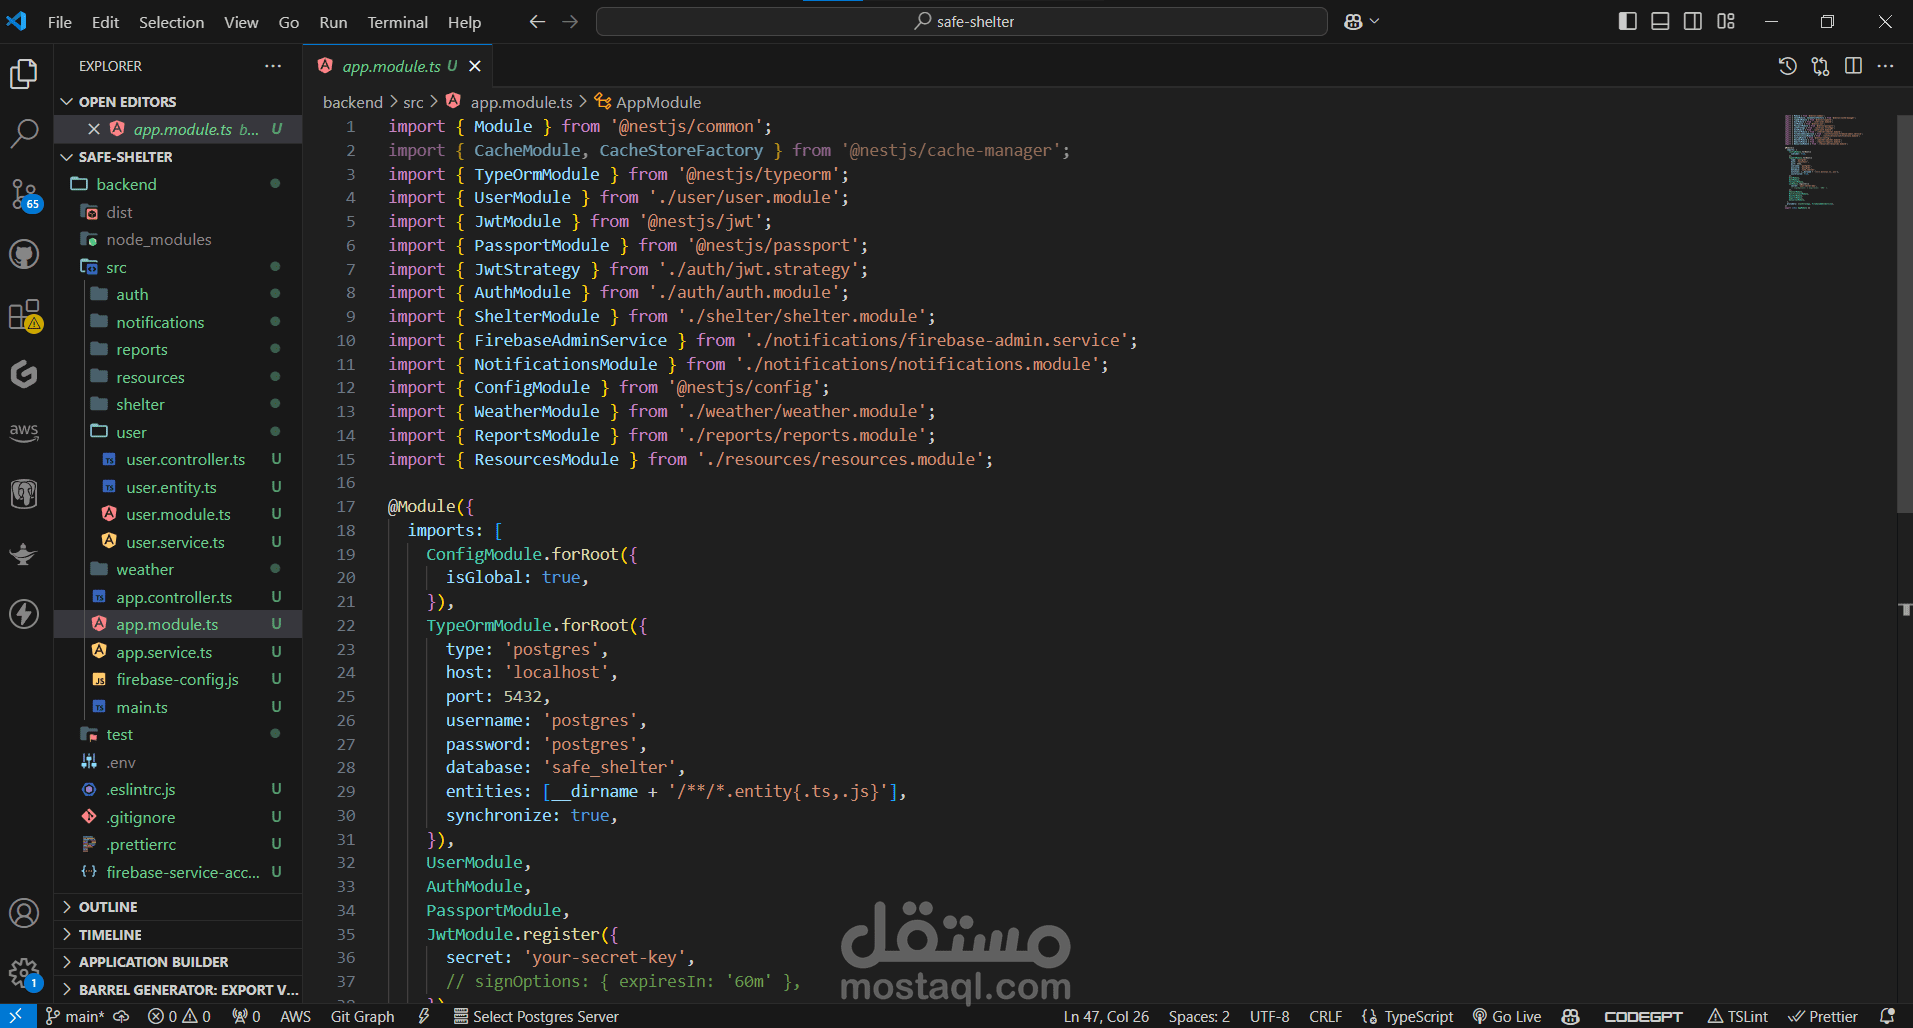The image size is (1913, 1028).
Task: Click the code minimap overview
Action: pyautogui.click(x=1823, y=161)
